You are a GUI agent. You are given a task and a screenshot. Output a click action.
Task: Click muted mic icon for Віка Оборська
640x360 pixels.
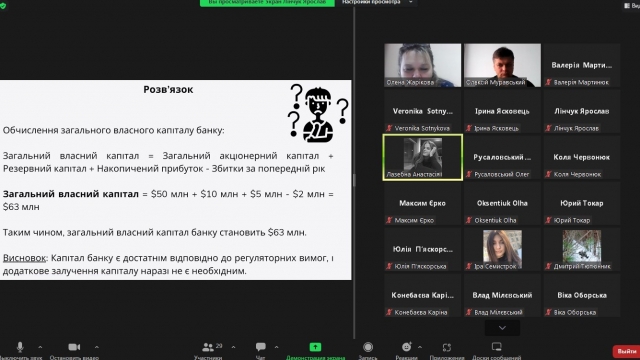tap(549, 312)
